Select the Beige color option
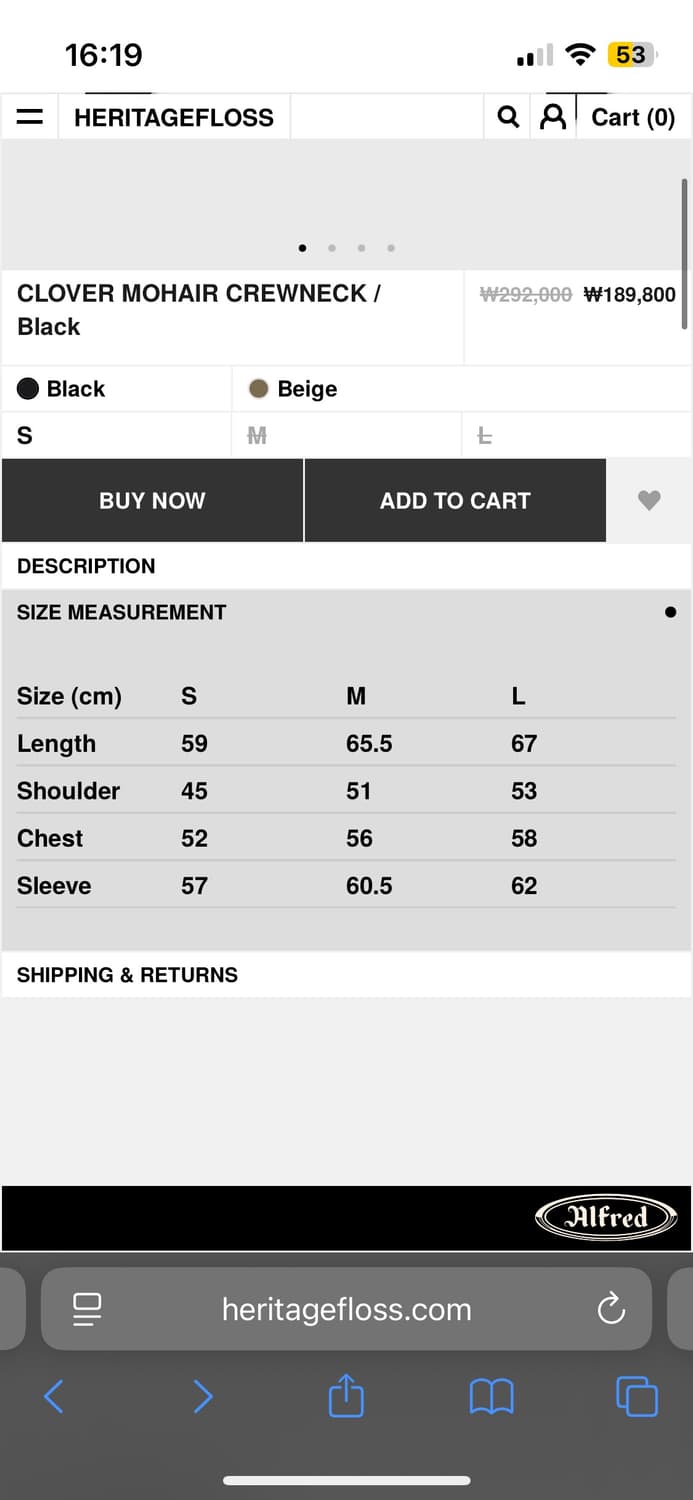693x1500 pixels. 294,389
